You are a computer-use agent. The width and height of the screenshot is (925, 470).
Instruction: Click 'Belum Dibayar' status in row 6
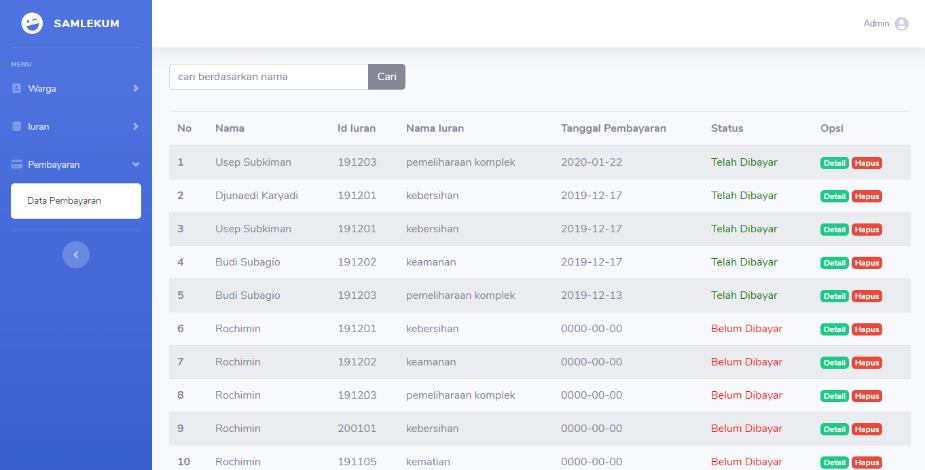point(746,328)
